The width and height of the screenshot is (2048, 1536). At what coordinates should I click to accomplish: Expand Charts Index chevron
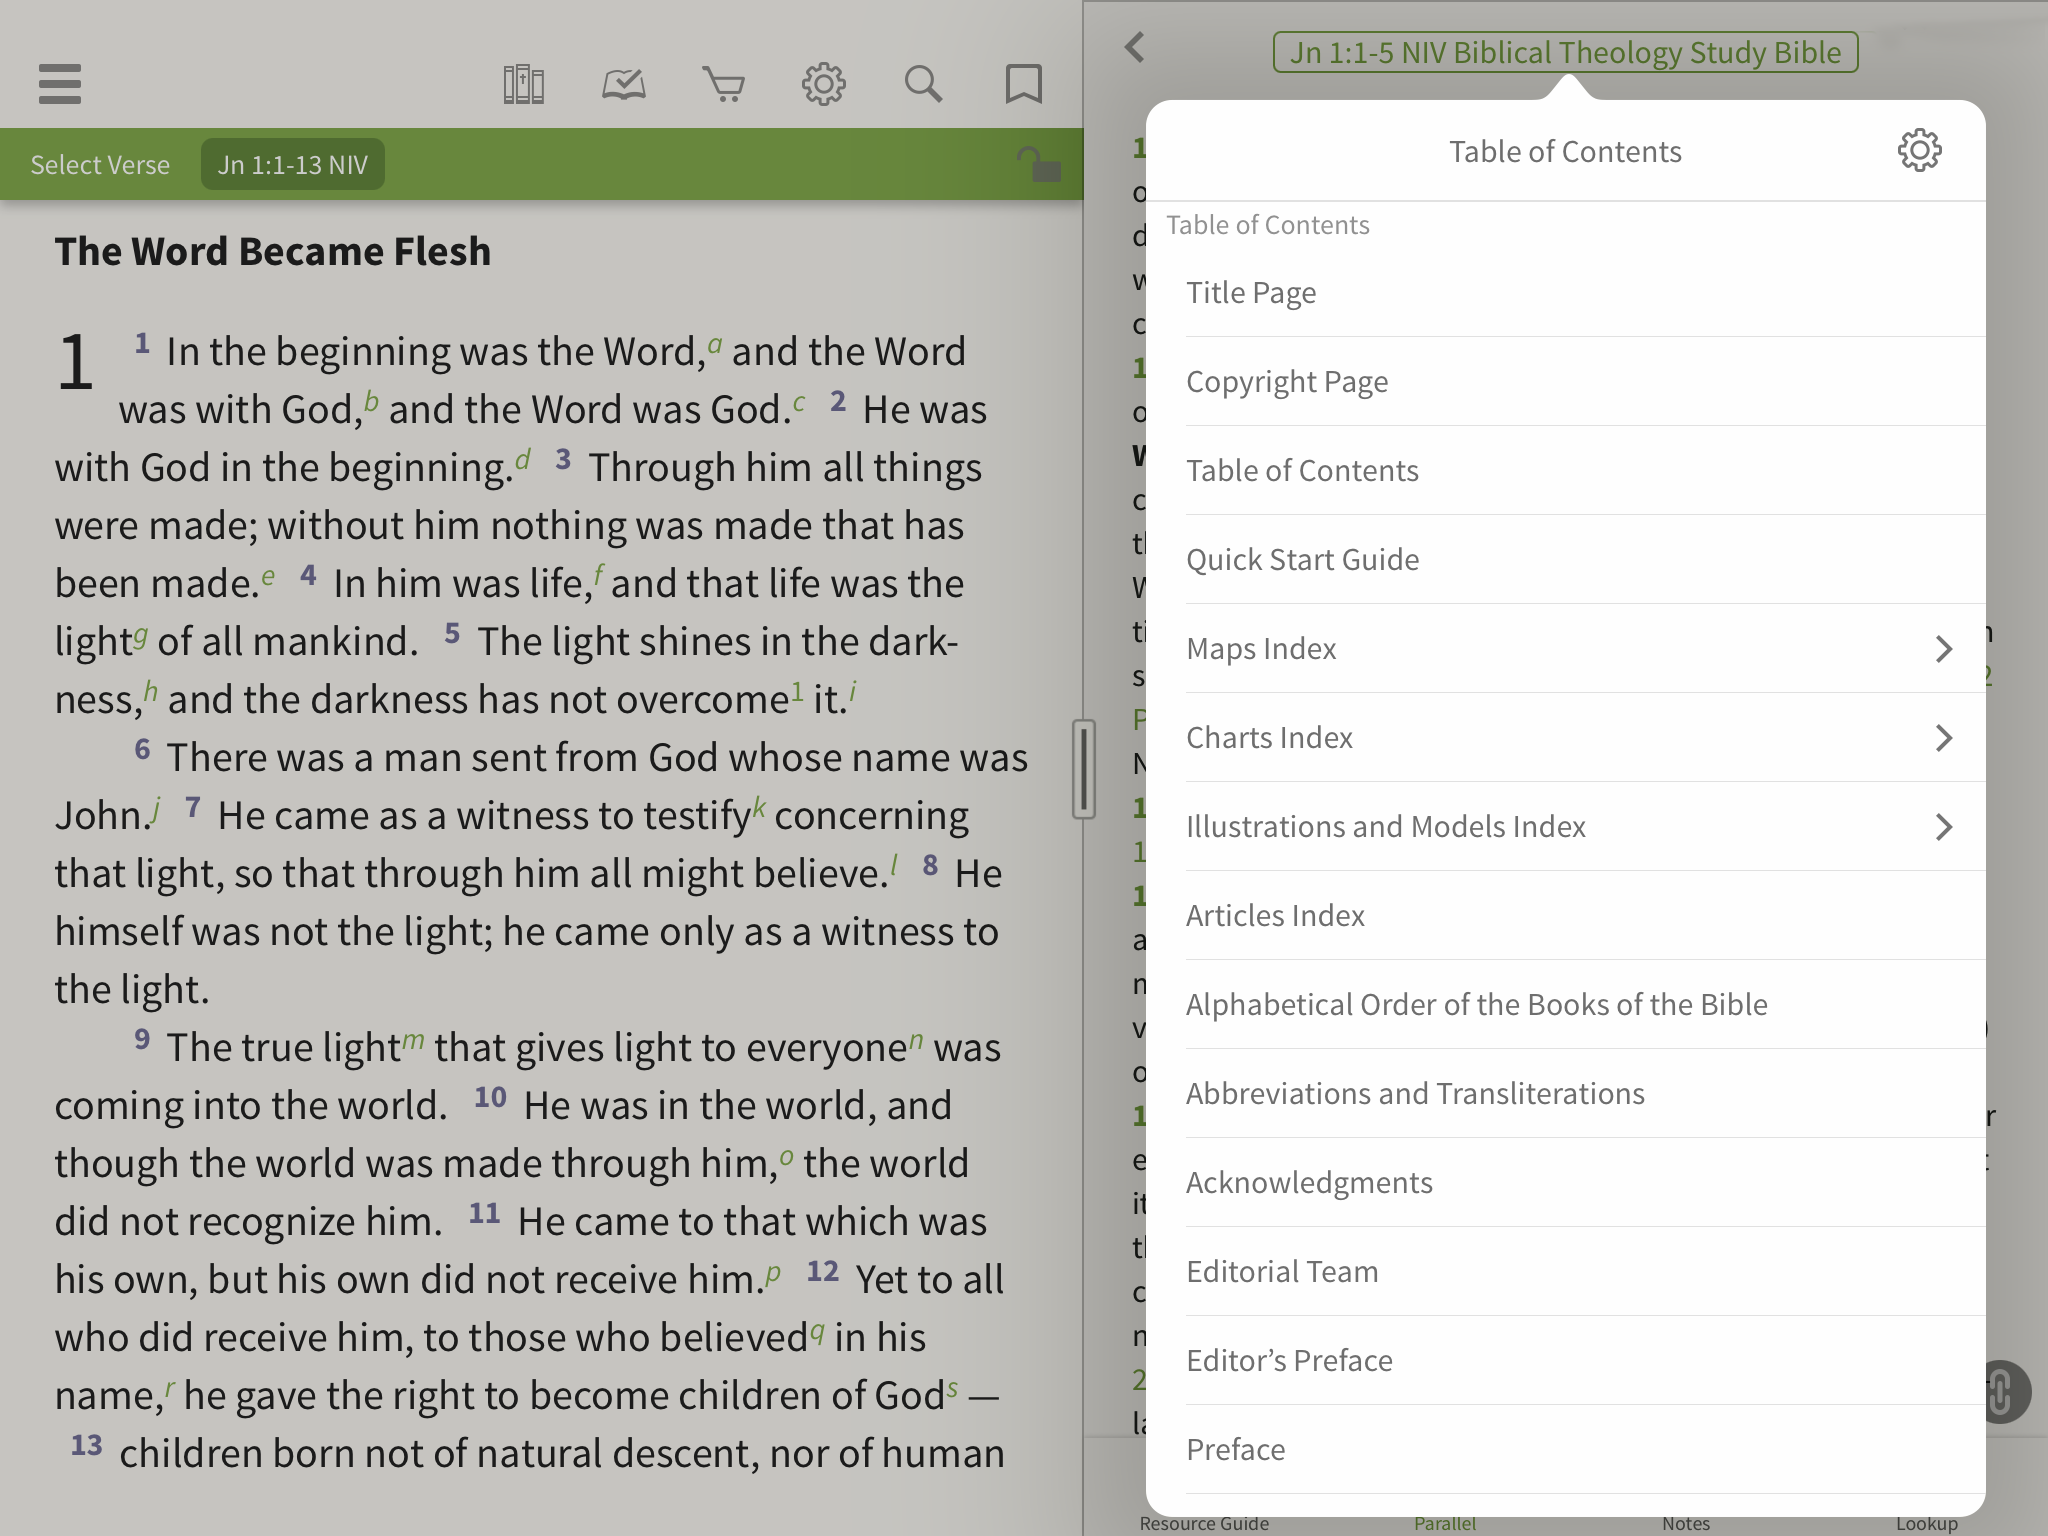1943,738
